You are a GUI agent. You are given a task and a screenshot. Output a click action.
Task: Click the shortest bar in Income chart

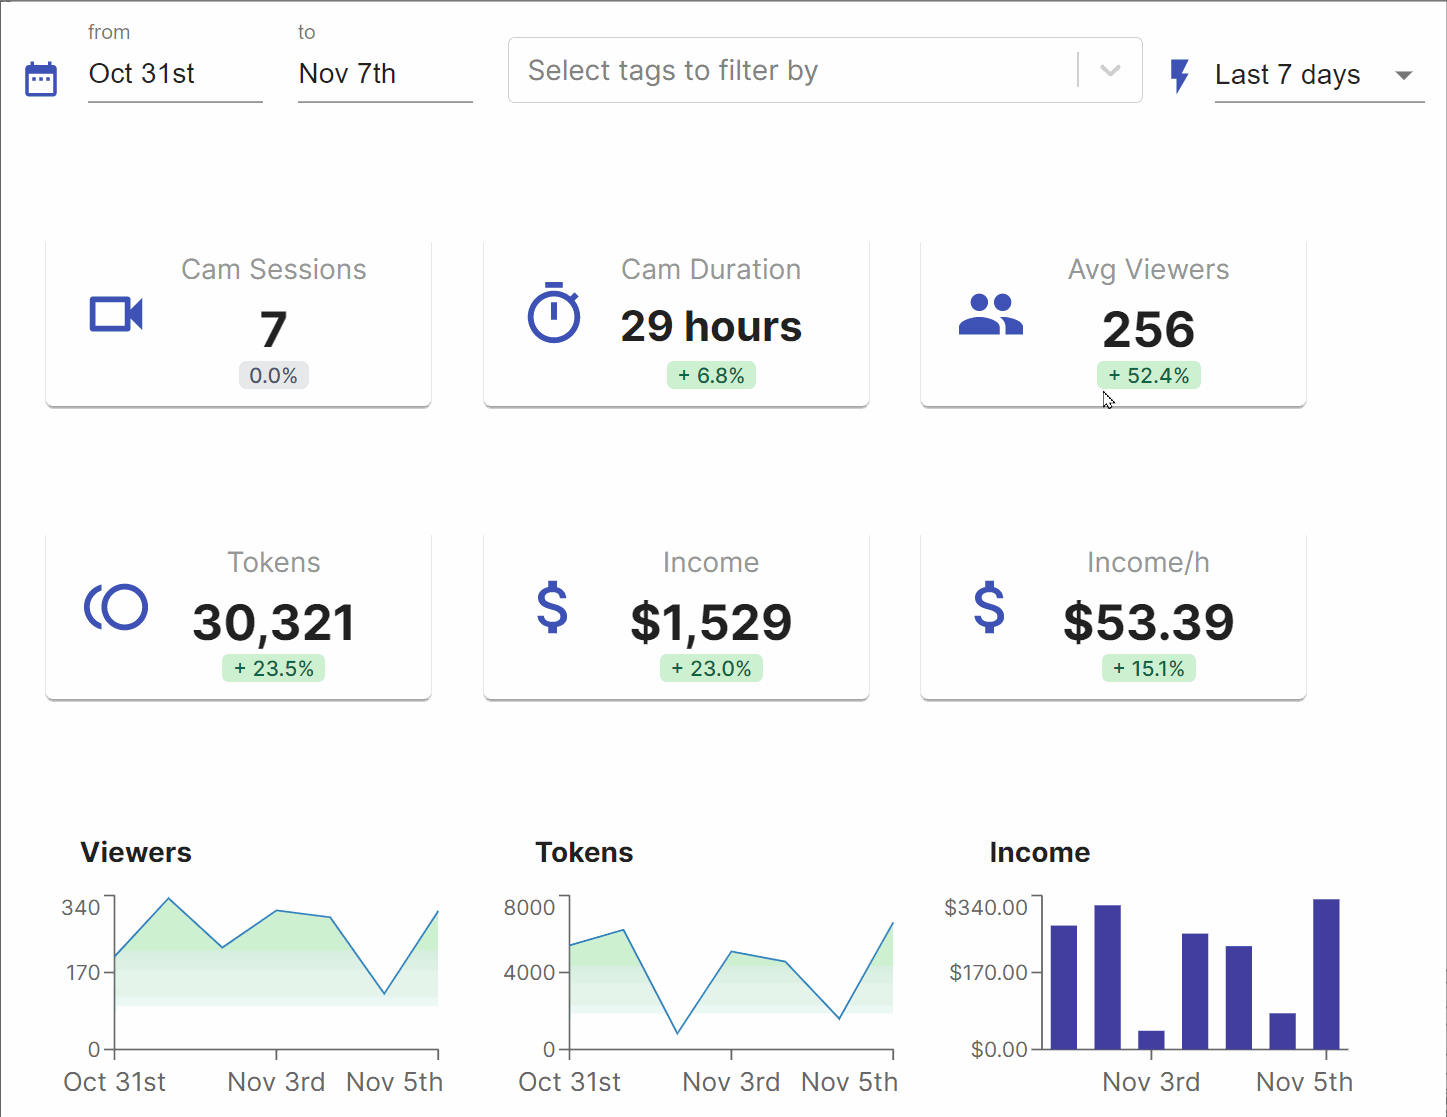coord(1151,1039)
